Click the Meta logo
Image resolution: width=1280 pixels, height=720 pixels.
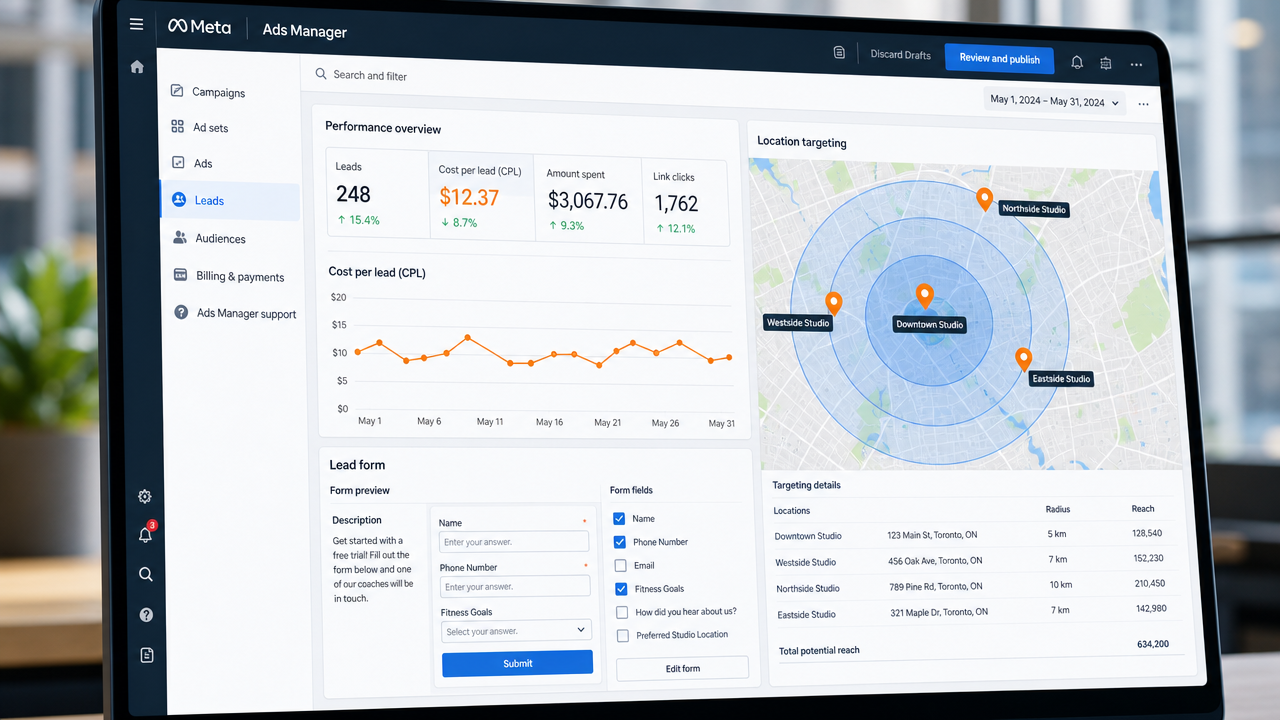click(x=199, y=27)
